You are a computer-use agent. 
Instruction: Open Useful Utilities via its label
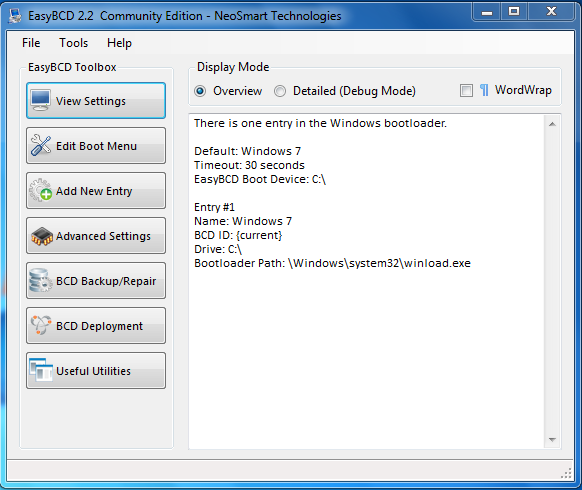click(x=93, y=371)
